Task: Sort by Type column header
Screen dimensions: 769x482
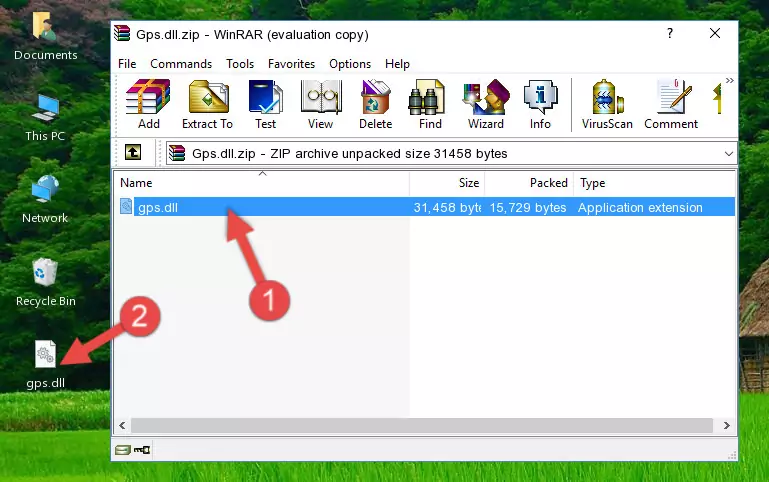Action: (654, 183)
